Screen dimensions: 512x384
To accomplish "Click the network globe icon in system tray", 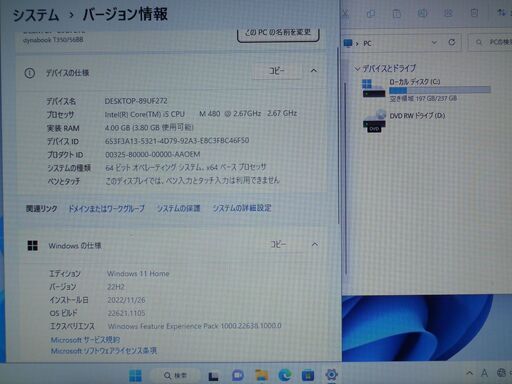I will [501, 373].
